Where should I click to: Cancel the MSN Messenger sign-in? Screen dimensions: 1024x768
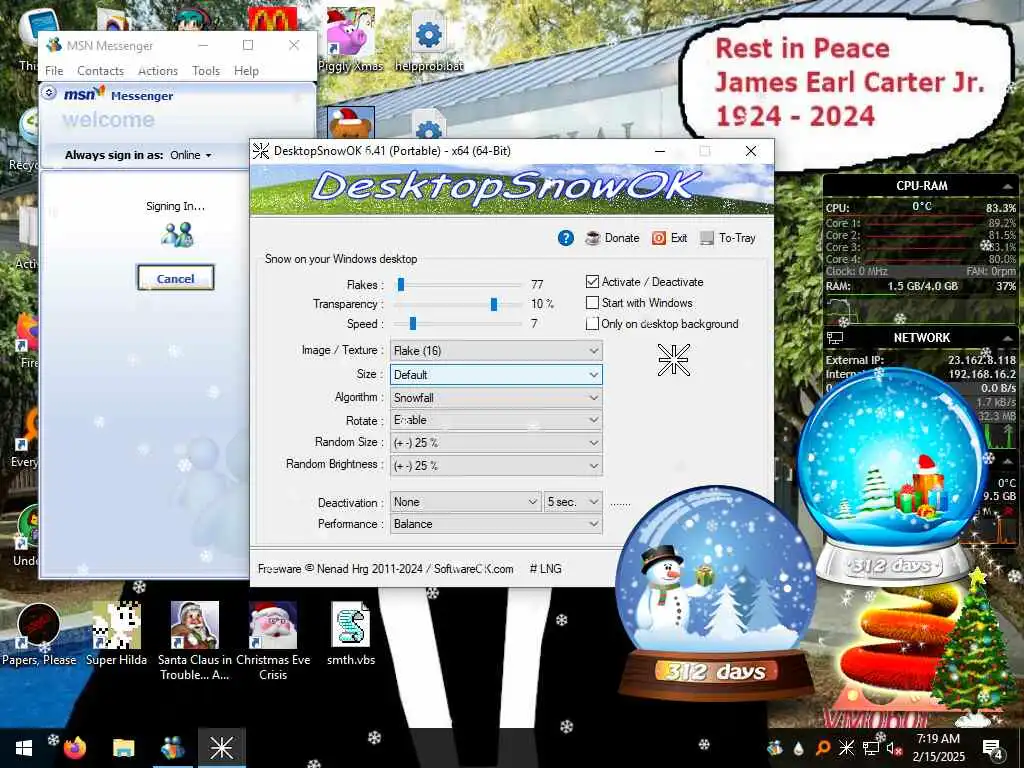(175, 278)
